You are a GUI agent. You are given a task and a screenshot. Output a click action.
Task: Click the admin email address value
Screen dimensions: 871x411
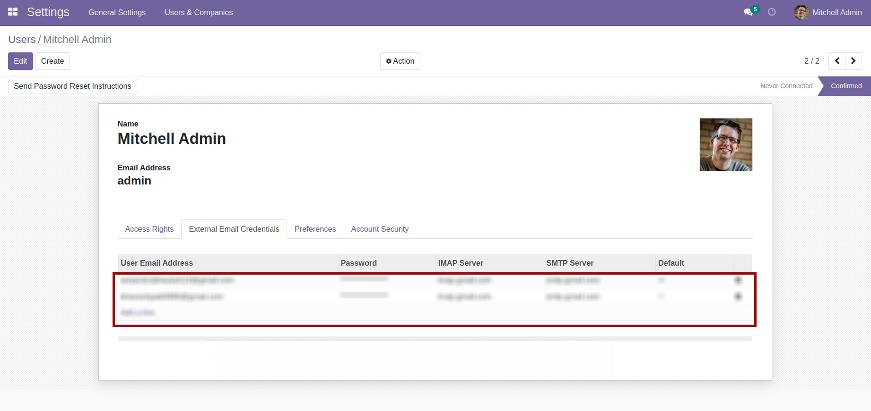click(x=134, y=181)
